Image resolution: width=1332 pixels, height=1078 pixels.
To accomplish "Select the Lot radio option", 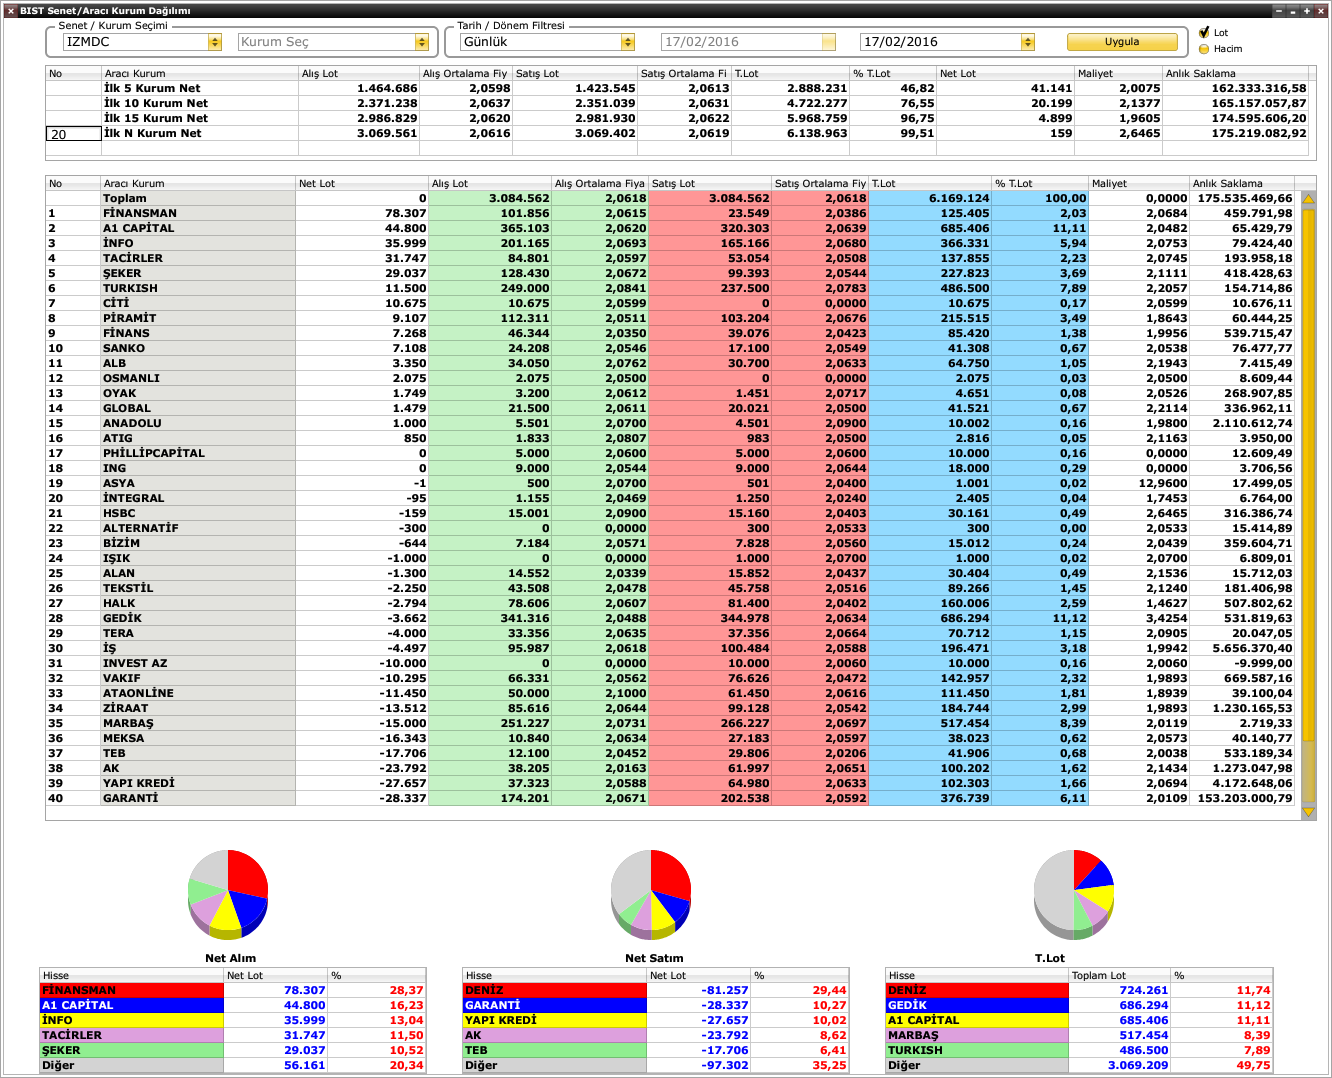I will click(x=1204, y=32).
